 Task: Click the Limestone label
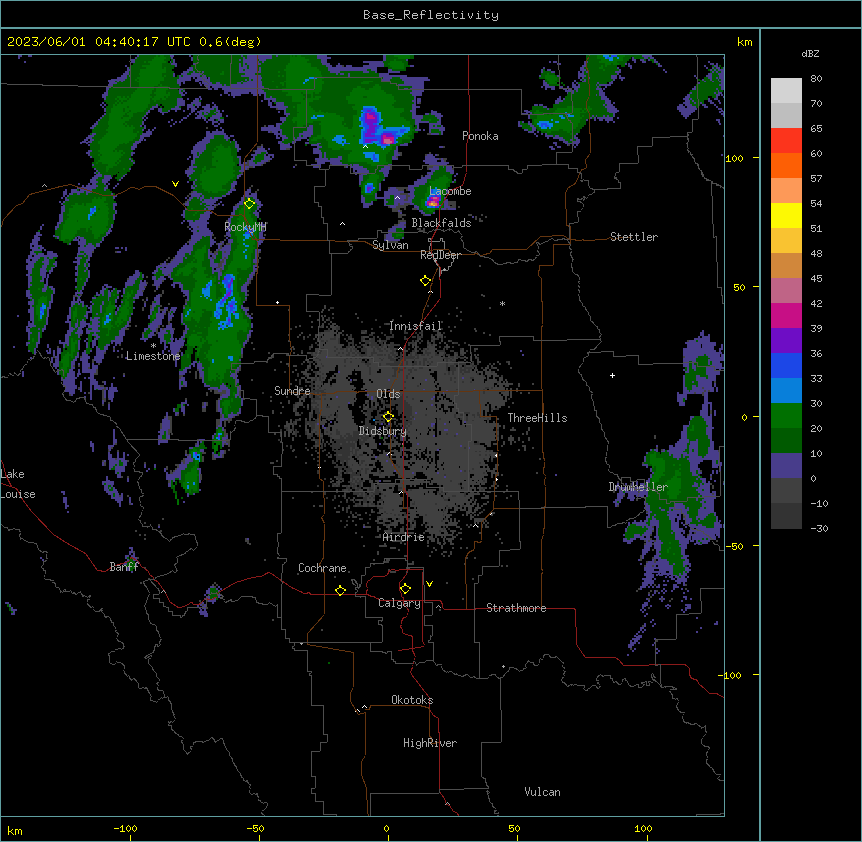pyautogui.click(x=153, y=356)
